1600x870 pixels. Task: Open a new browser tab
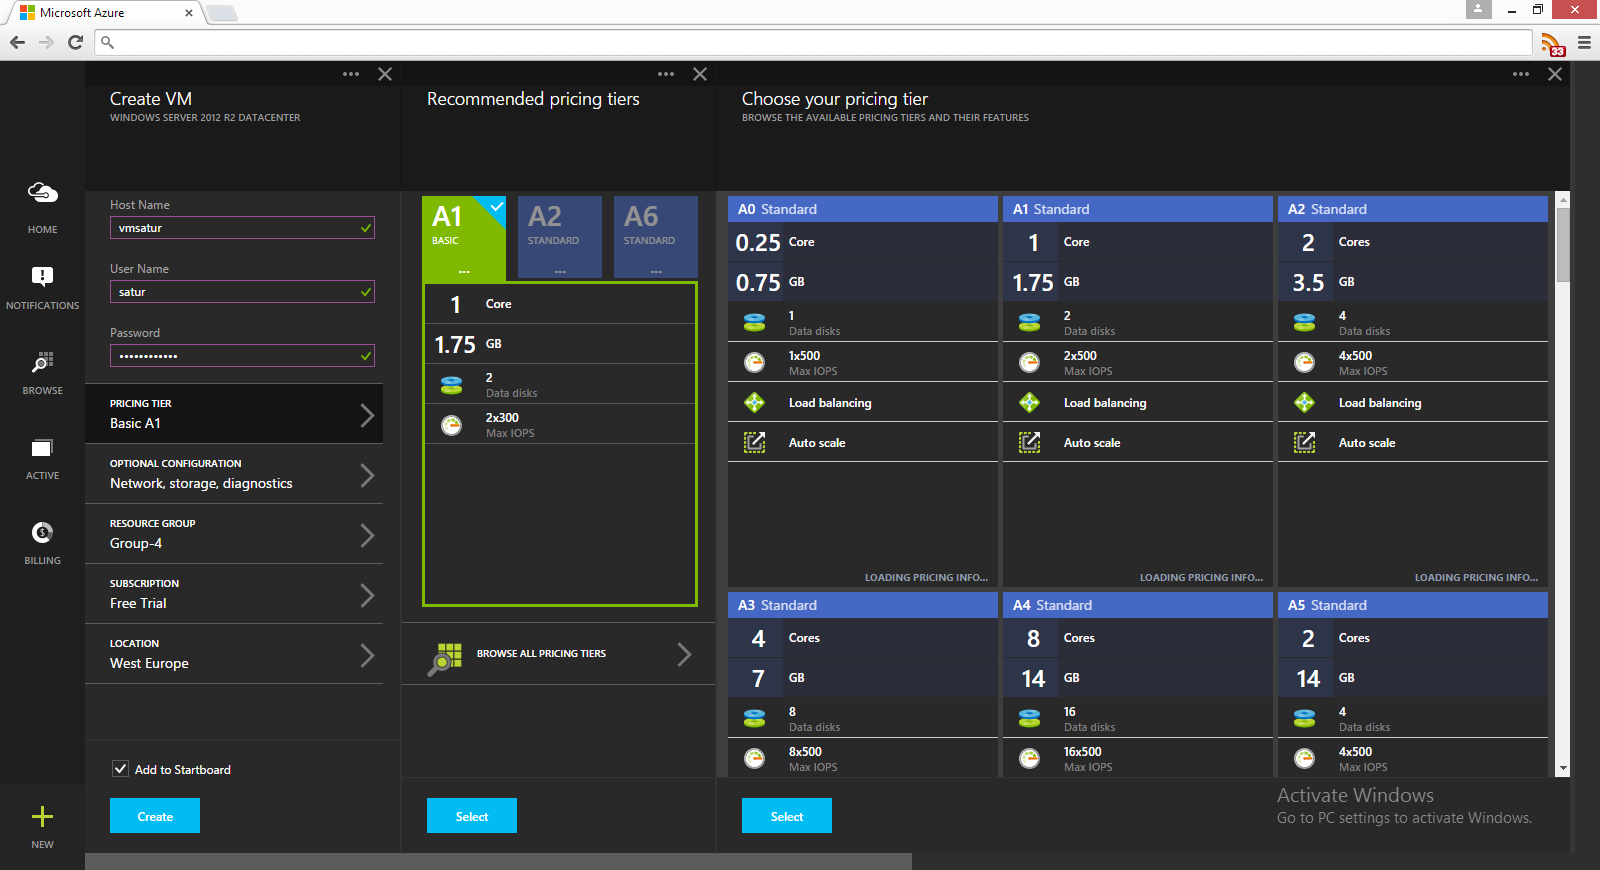[x=221, y=13]
